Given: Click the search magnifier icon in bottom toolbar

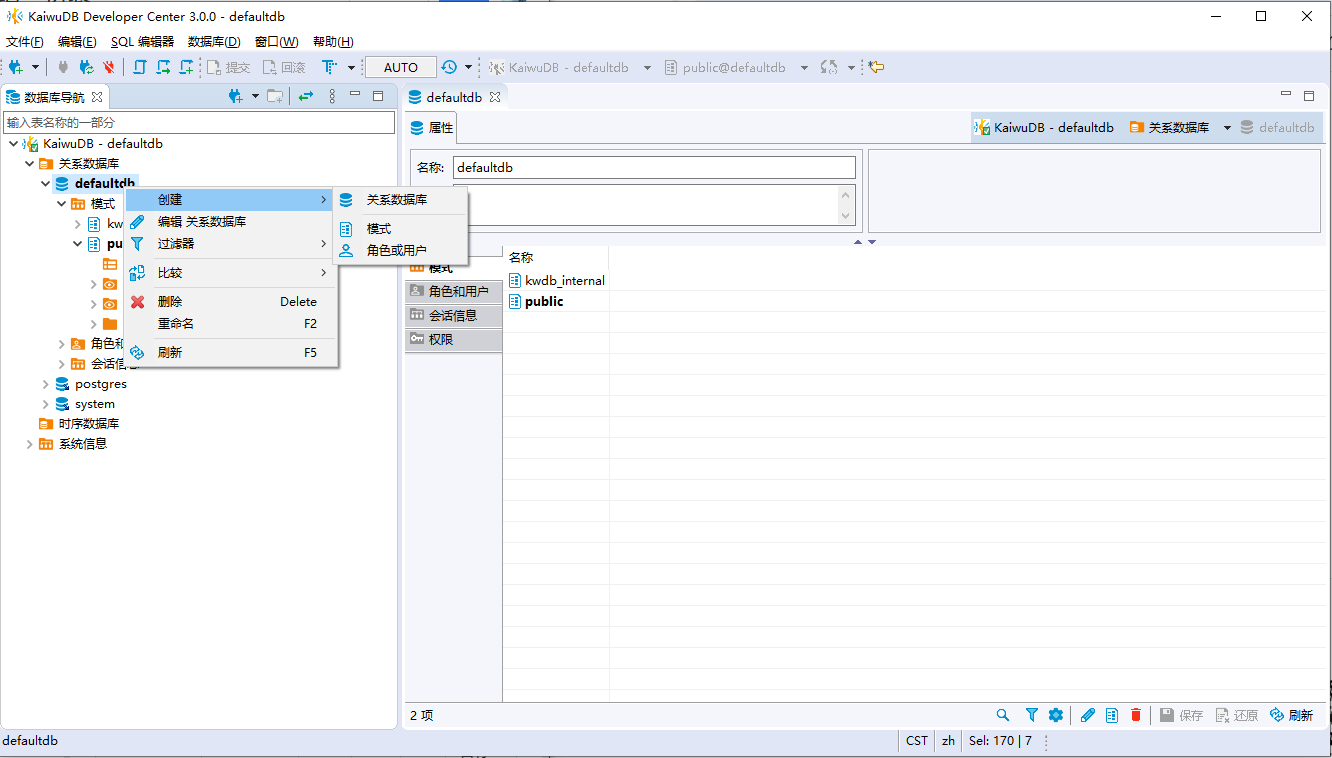Looking at the screenshot, I should (x=1003, y=715).
